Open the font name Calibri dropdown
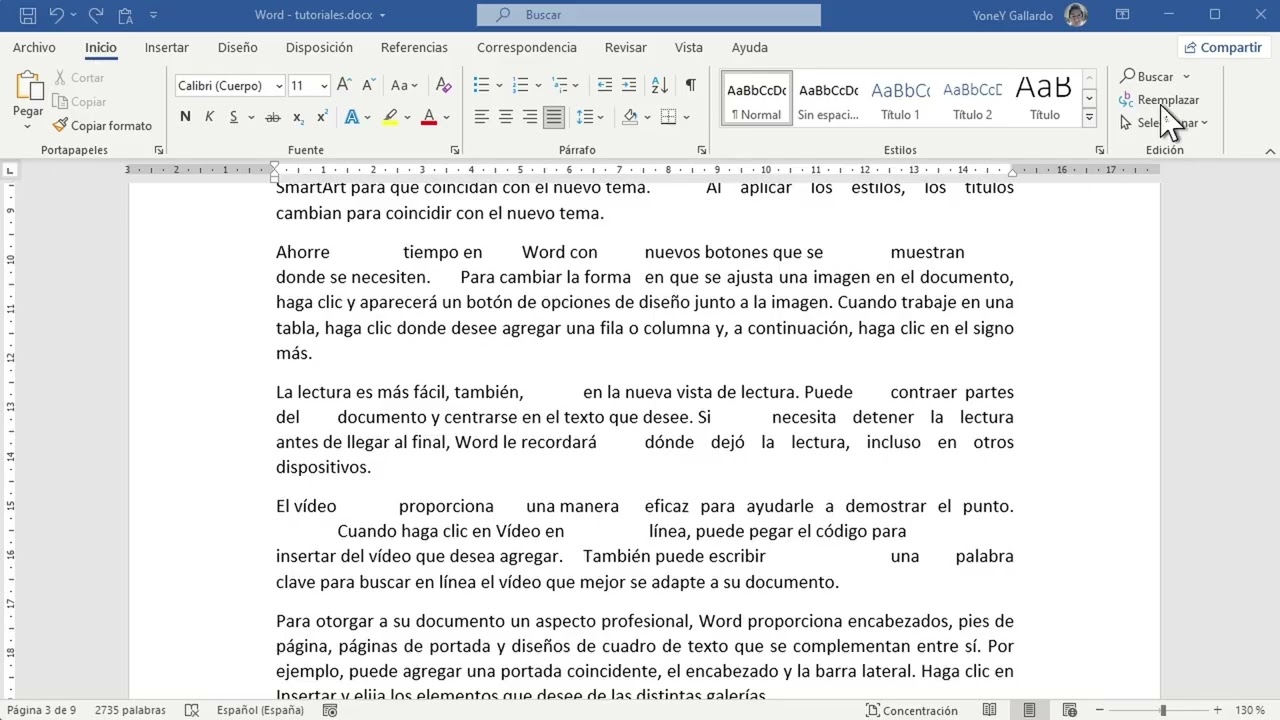This screenshot has height=720, width=1280. coord(279,86)
